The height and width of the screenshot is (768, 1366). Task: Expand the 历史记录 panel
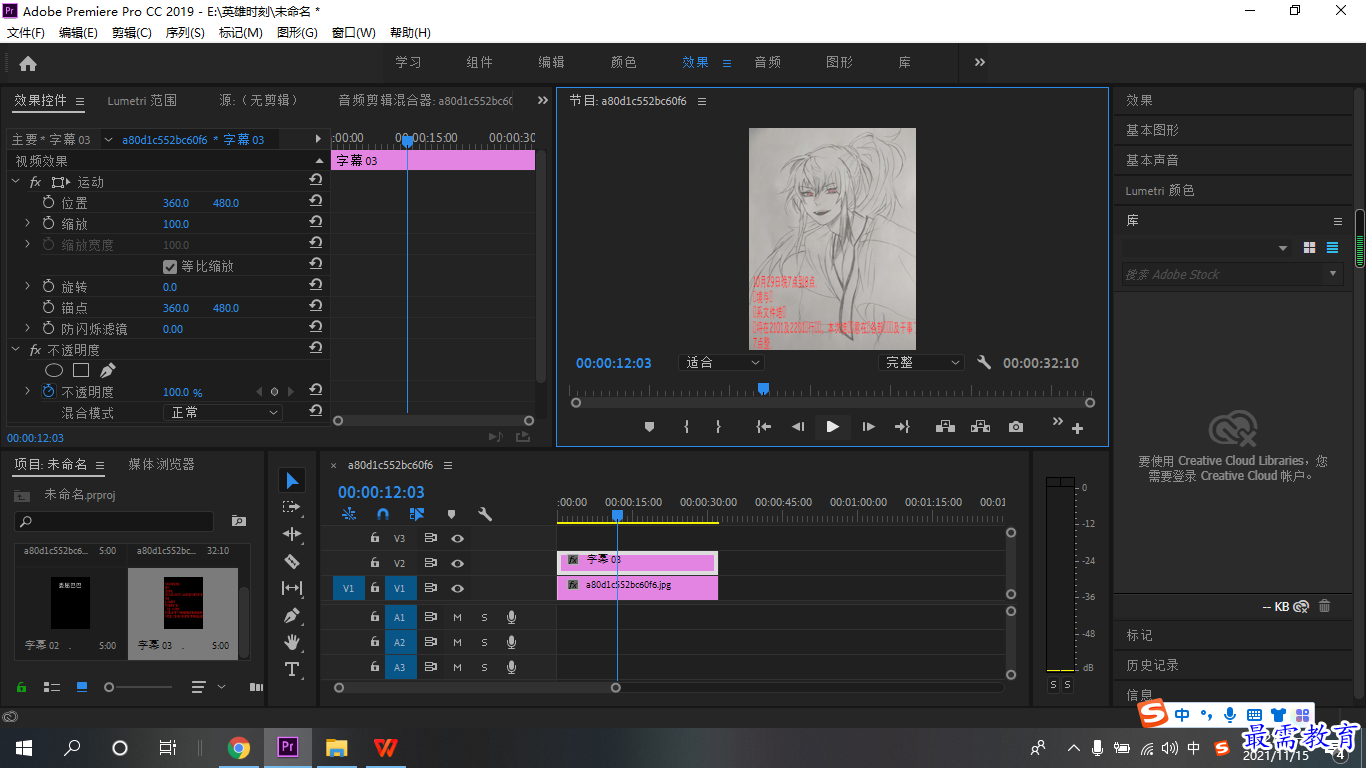point(1152,665)
